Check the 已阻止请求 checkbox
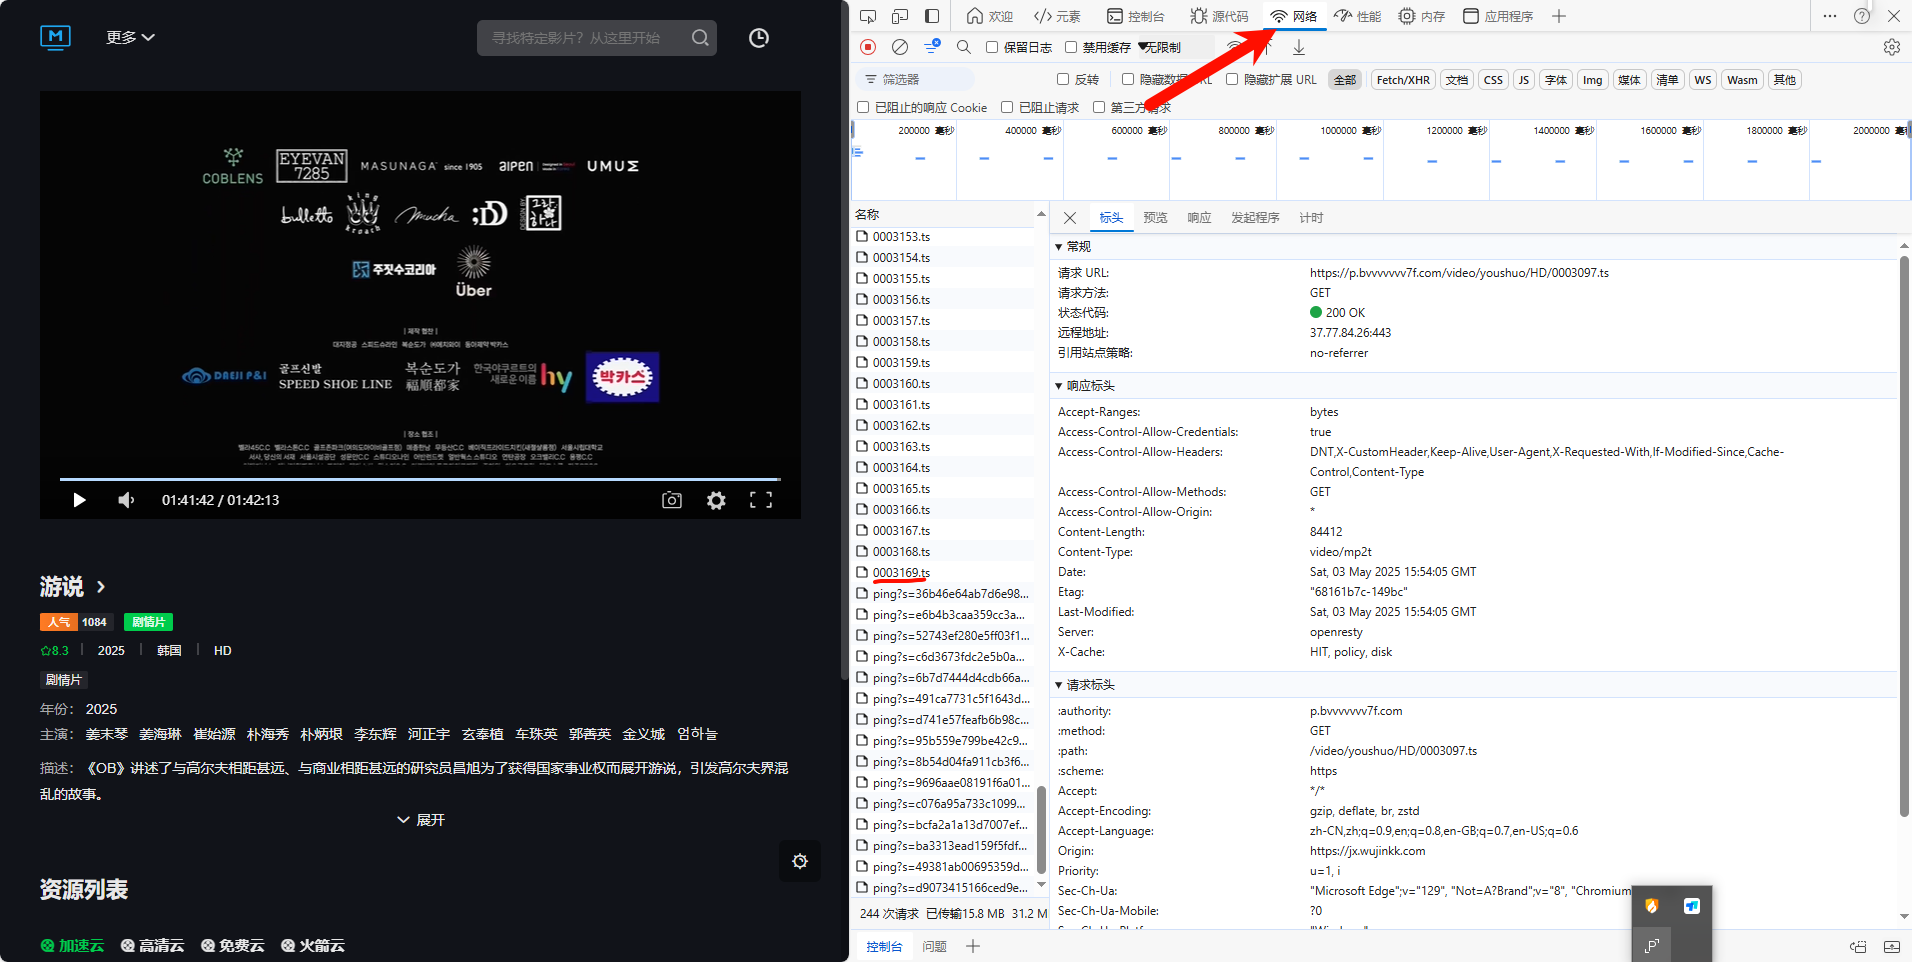This screenshot has width=1912, height=962. [1007, 107]
